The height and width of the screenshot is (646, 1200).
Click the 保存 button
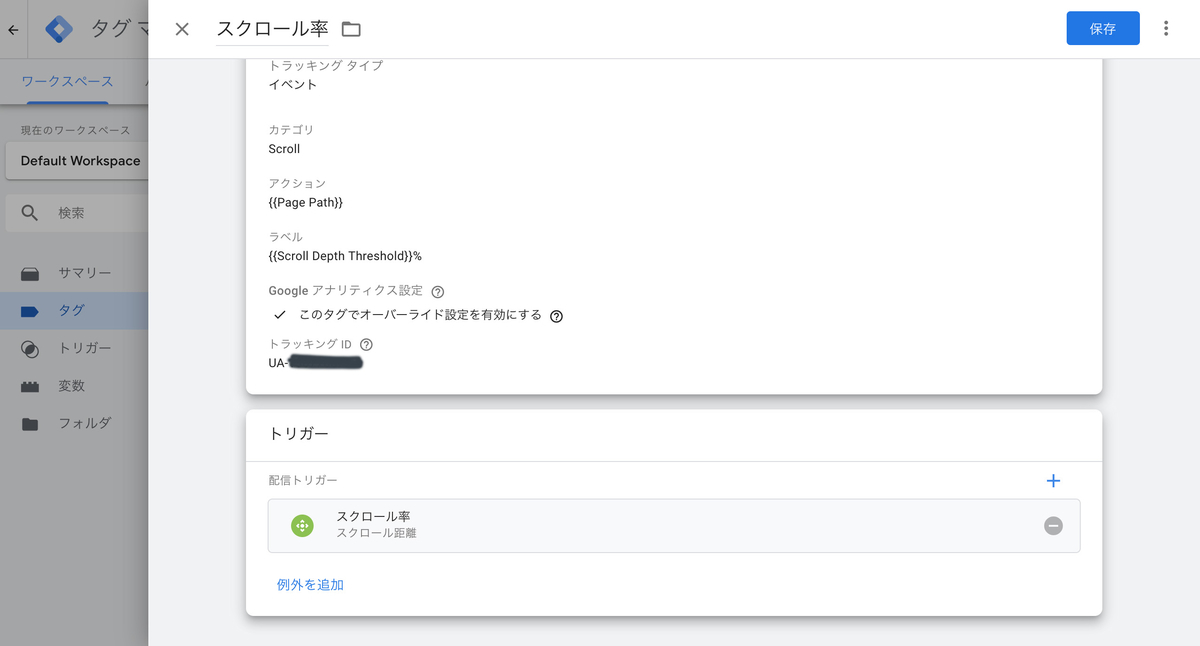[1103, 28]
